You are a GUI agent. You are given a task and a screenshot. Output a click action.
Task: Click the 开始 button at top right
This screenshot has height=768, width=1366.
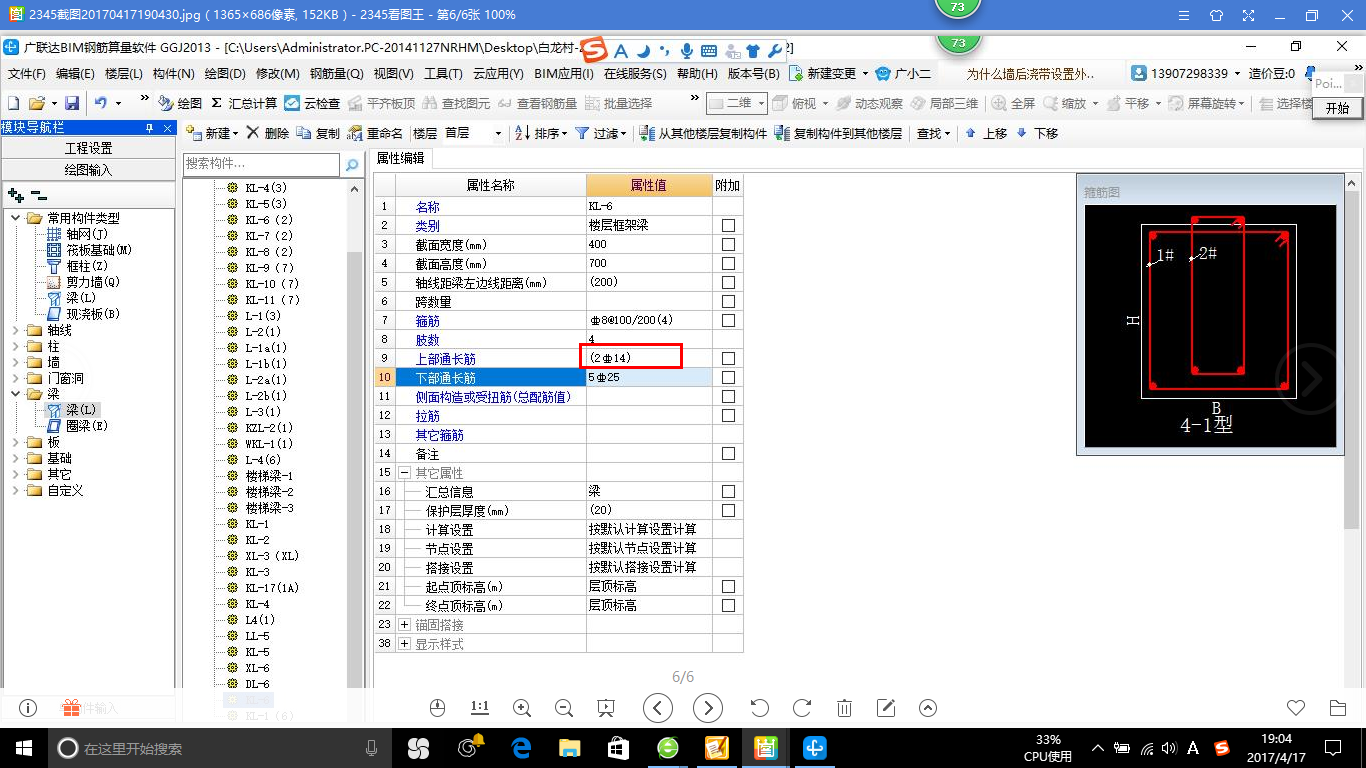[x=1338, y=108]
